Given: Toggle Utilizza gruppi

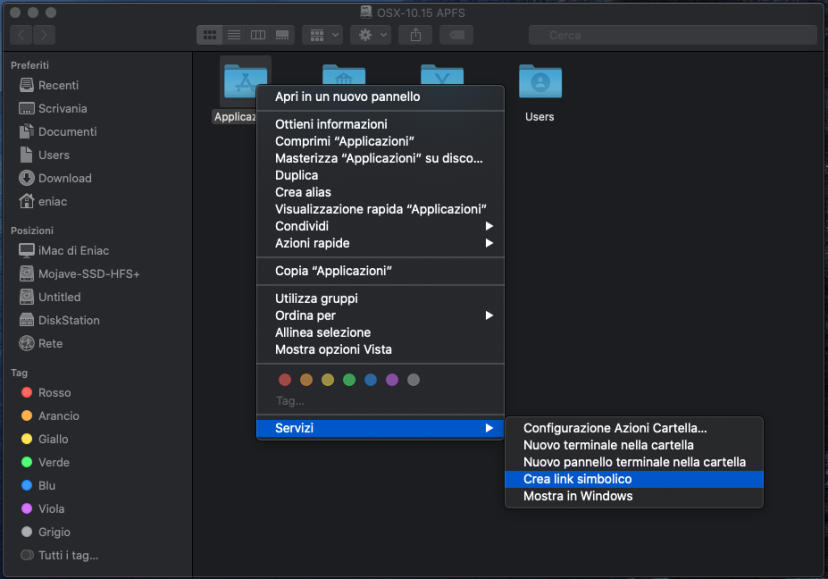Looking at the screenshot, I should tap(380, 298).
